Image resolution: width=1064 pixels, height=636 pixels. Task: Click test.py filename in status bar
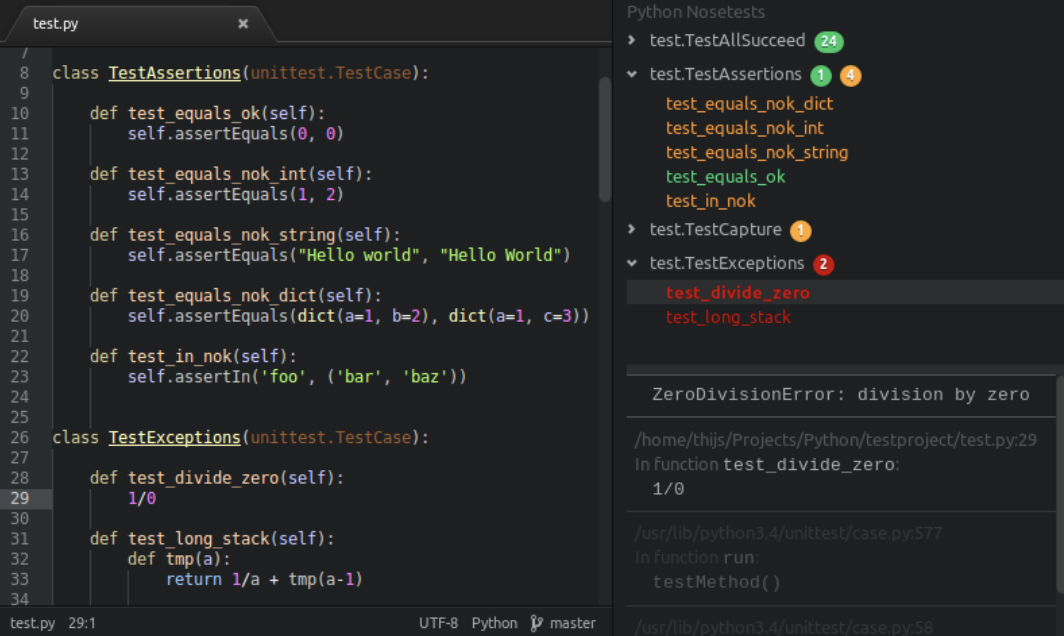tap(33, 623)
